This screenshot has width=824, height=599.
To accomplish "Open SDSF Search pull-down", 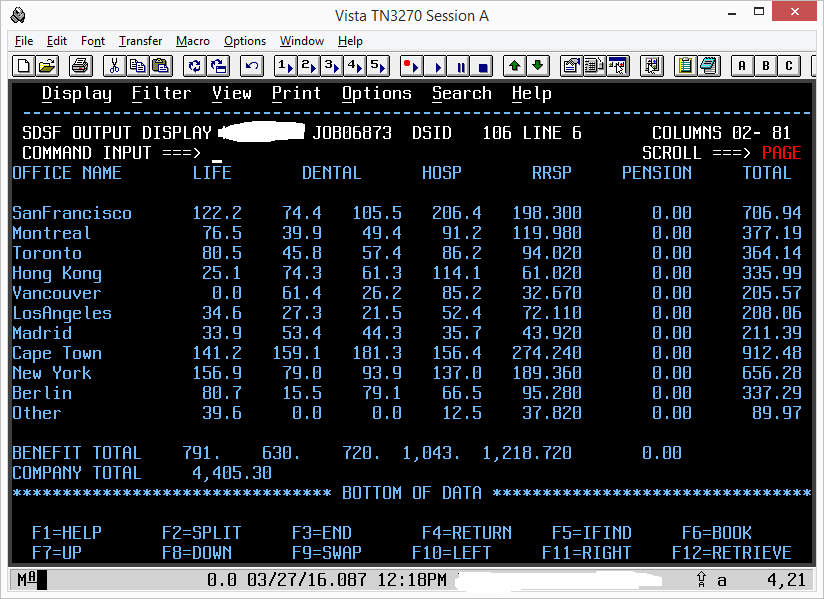I will (x=462, y=94).
